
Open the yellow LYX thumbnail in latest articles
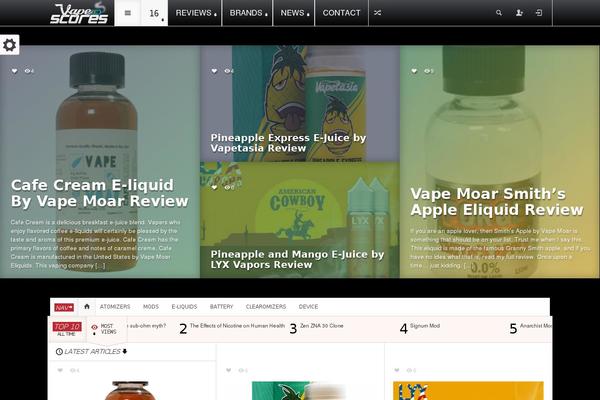point(468,390)
